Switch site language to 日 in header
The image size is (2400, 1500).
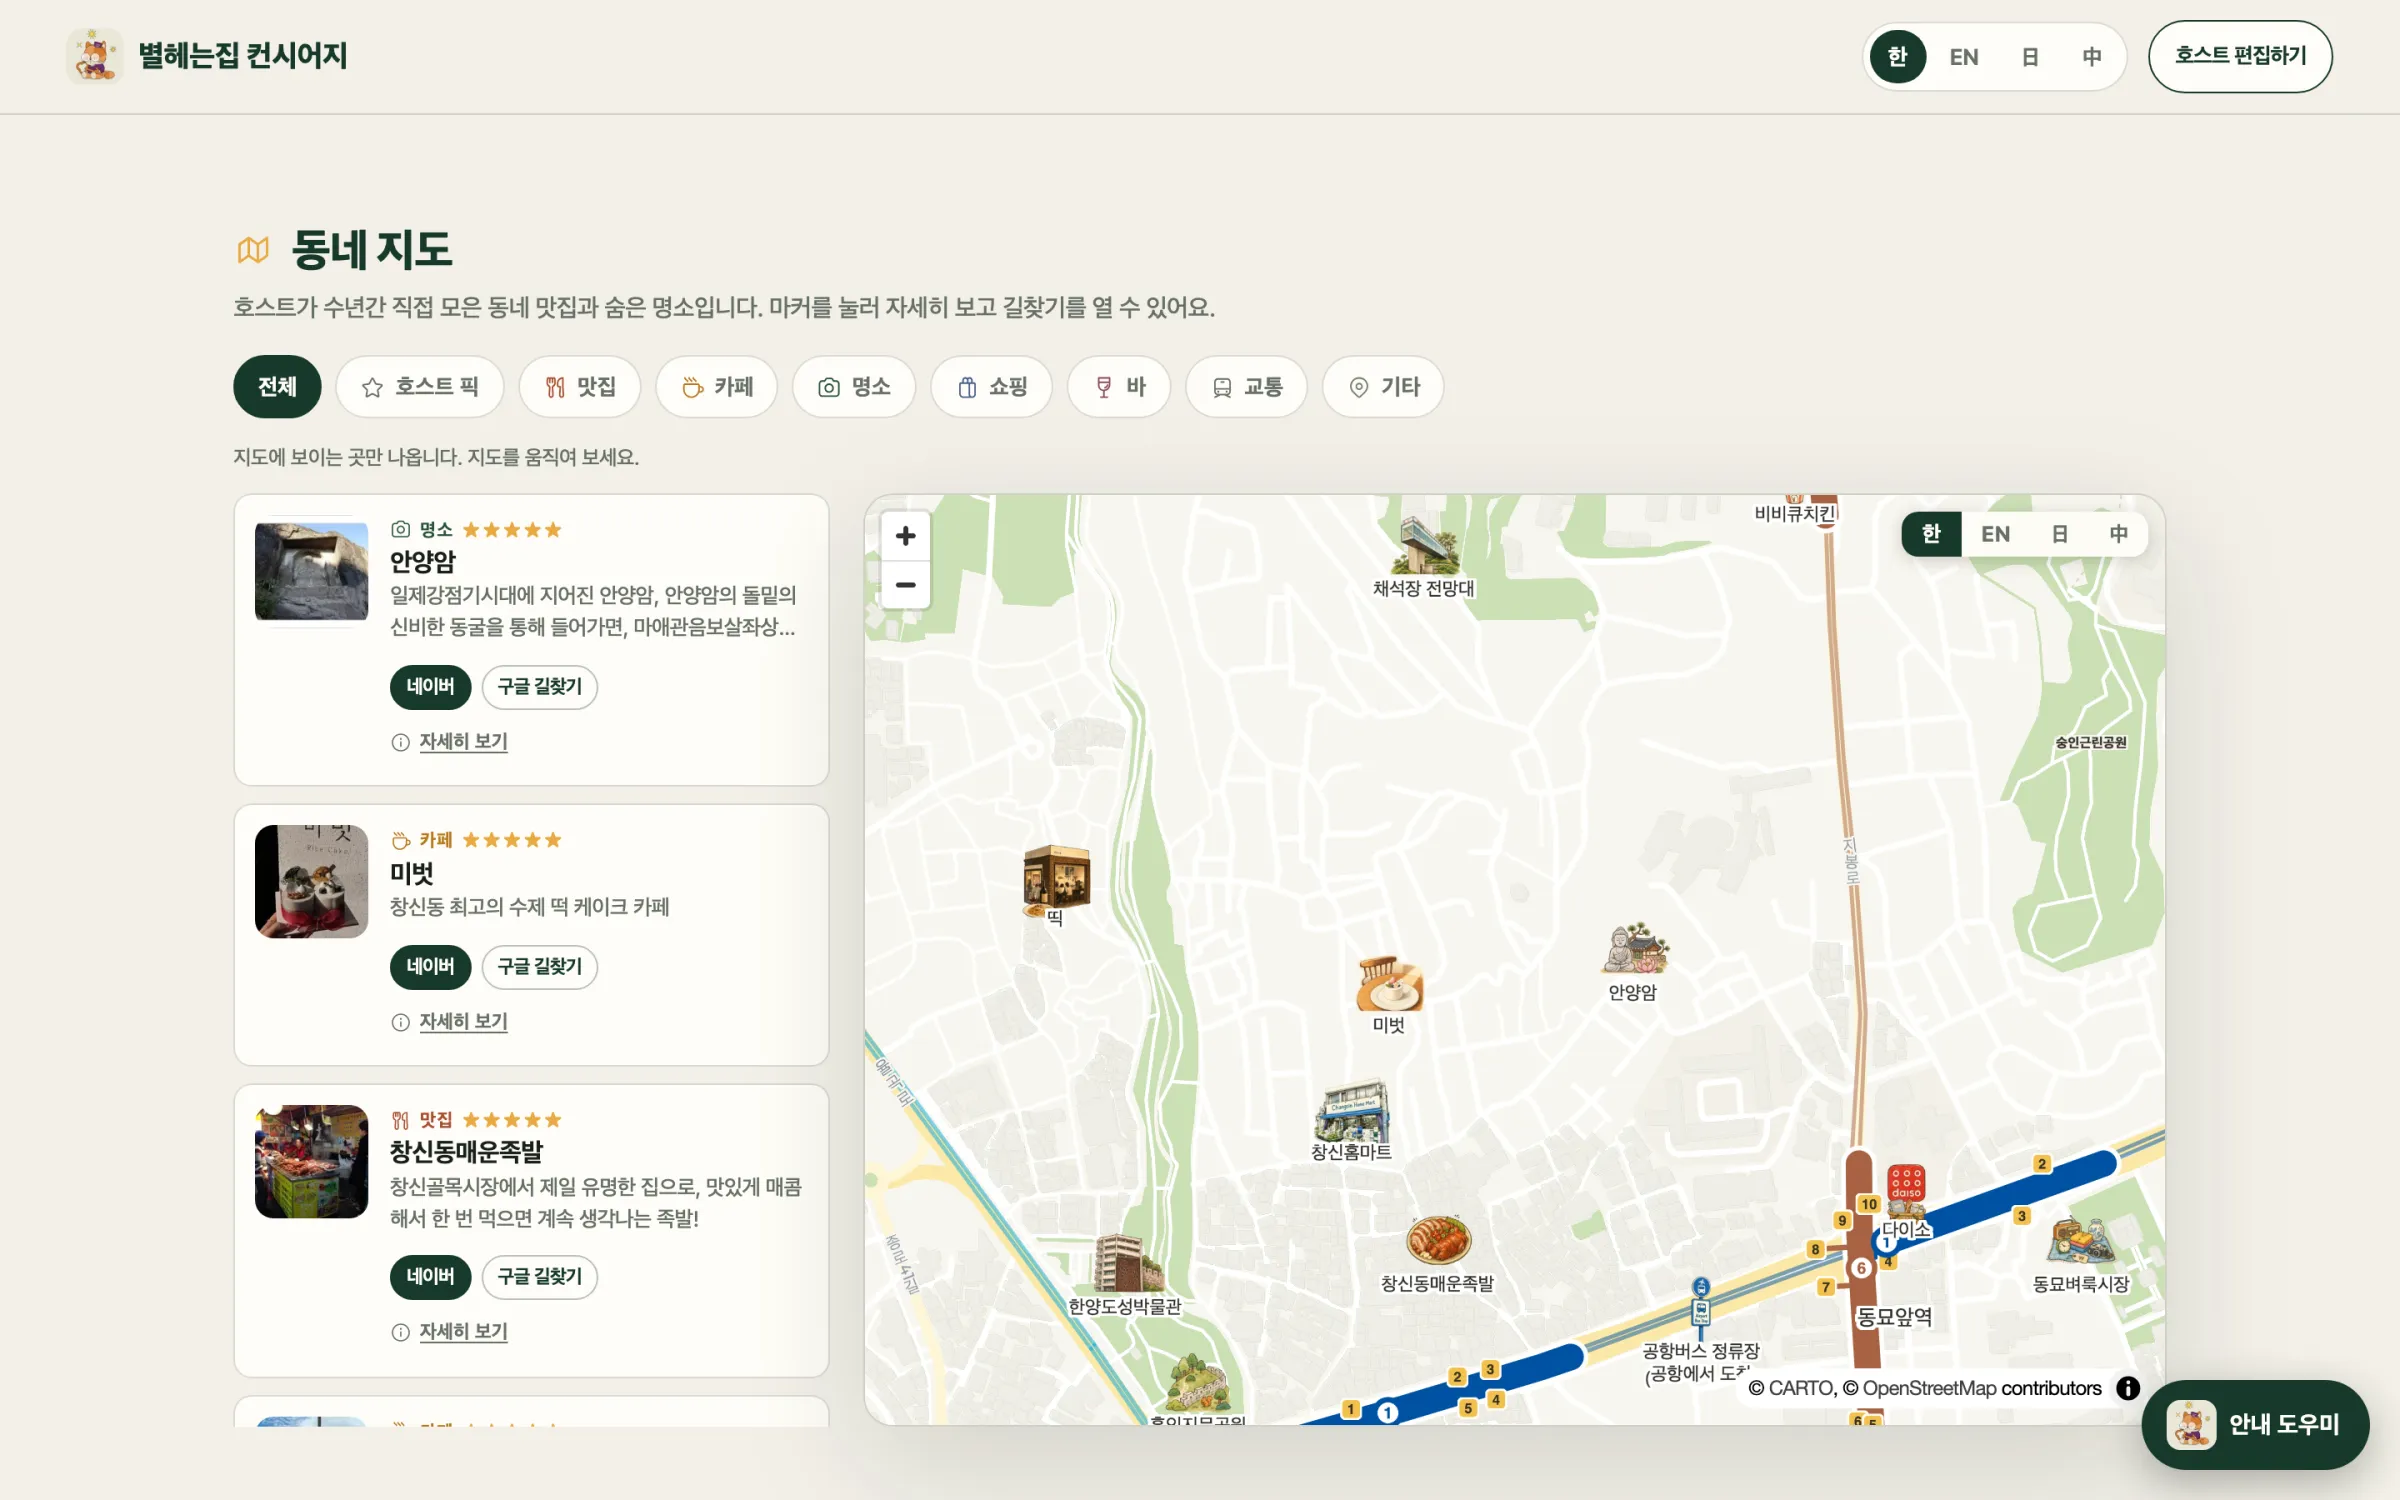(x=2029, y=57)
